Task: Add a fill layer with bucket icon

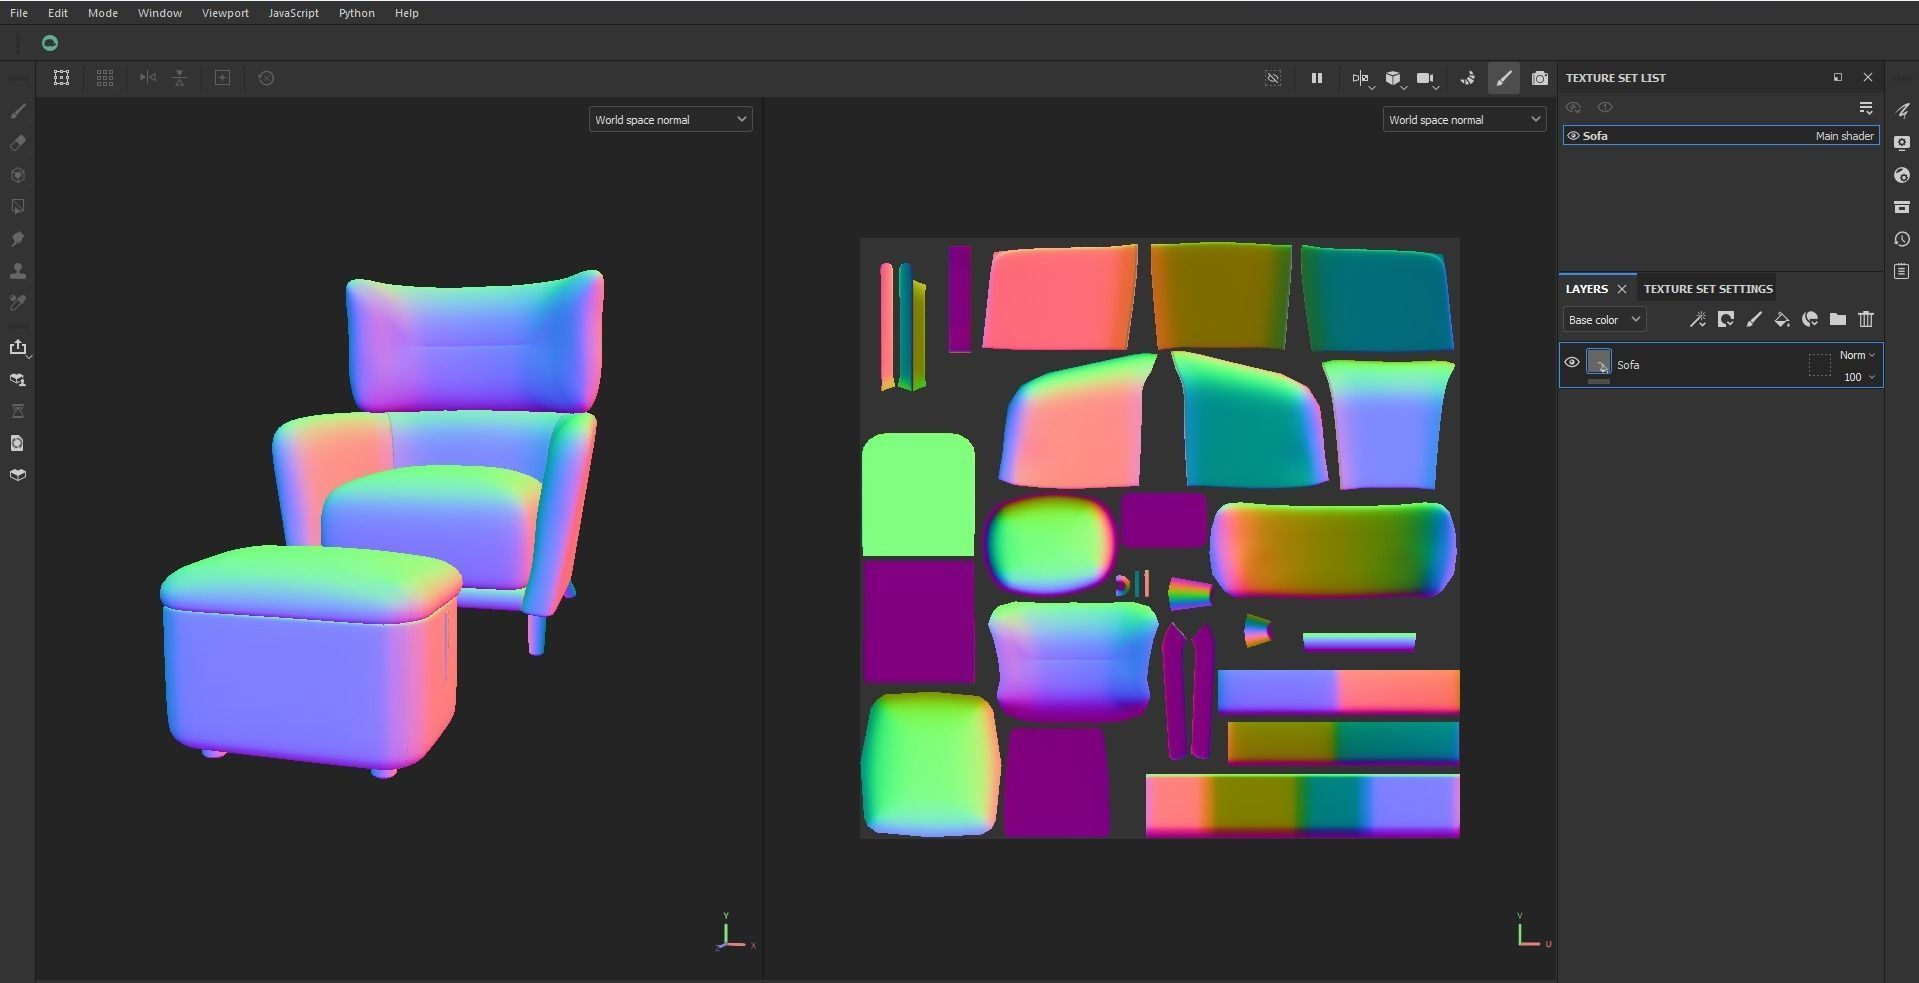Action: pyautogui.click(x=1782, y=320)
